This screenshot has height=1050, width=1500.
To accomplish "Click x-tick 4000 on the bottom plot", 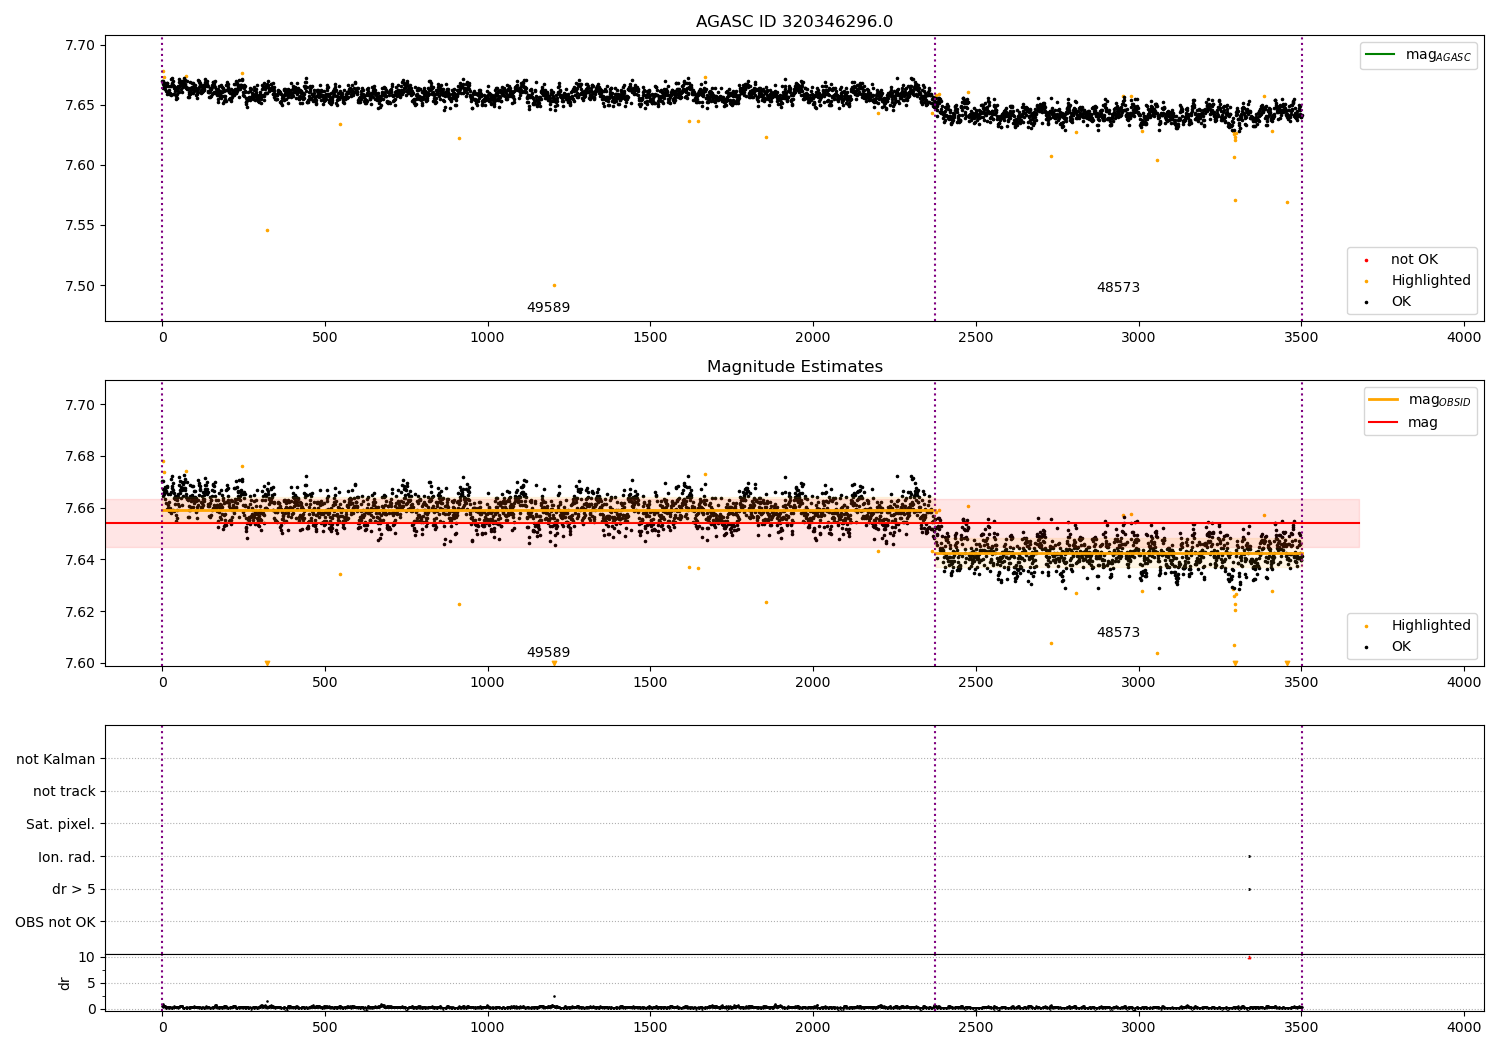I will (1464, 1027).
